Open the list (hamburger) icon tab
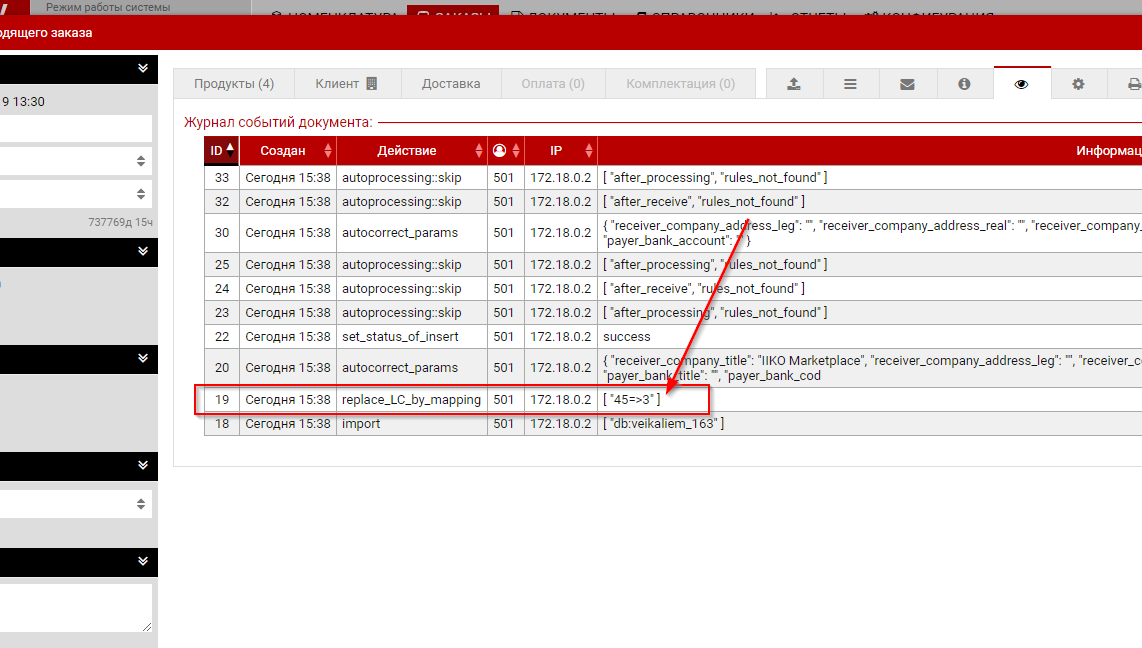The image size is (1142, 648). [850, 84]
